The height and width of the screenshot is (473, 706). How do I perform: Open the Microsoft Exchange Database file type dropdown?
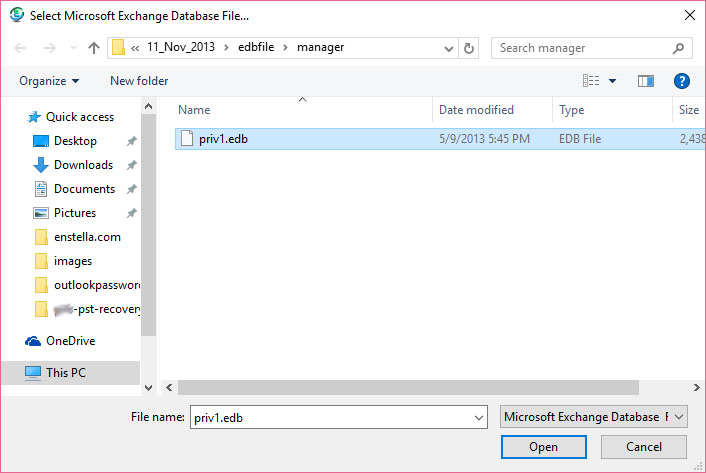point(593,417)
